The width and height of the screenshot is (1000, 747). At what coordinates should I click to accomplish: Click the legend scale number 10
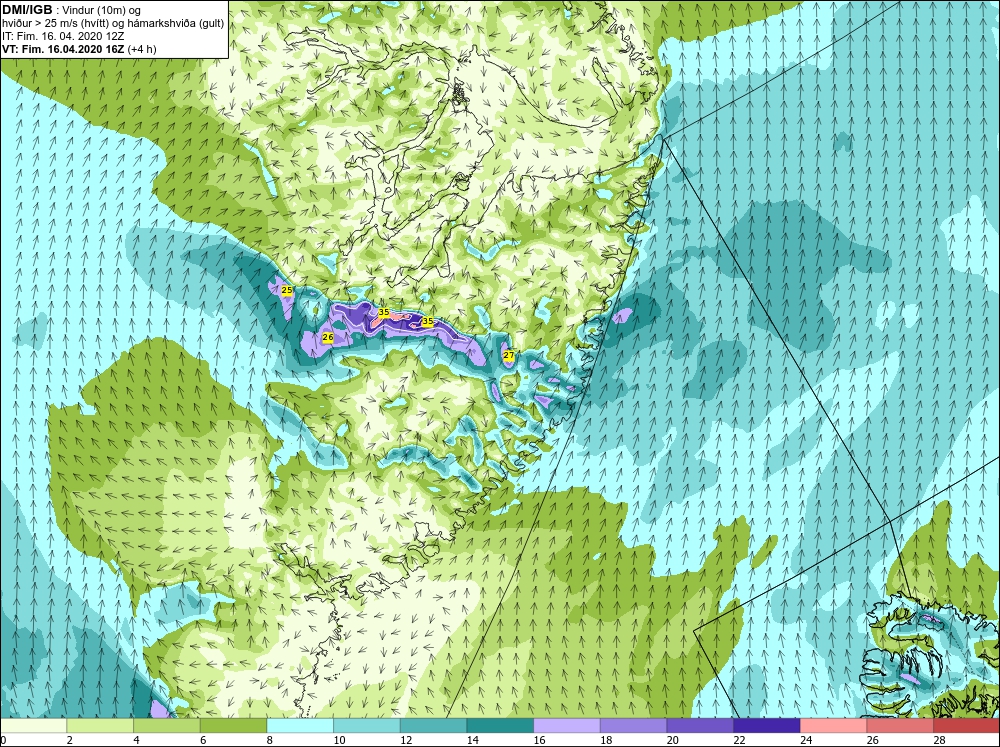click(339, 740)
